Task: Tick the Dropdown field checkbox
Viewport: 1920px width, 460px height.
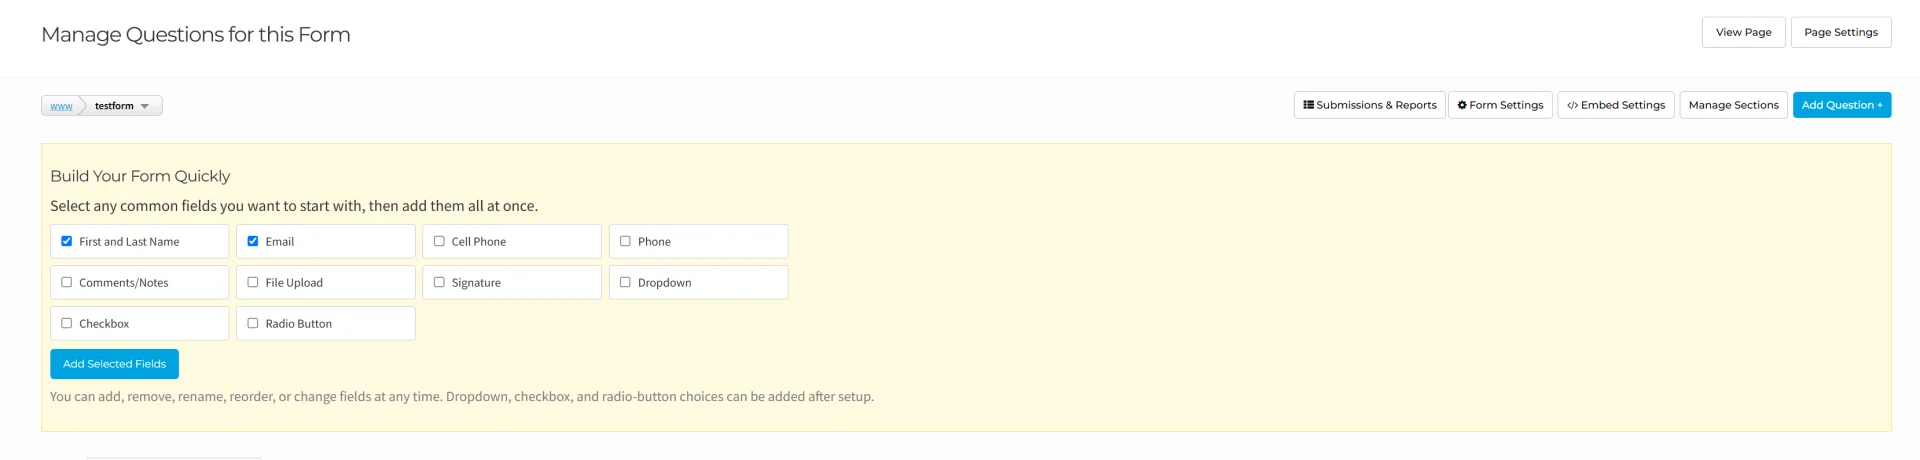Action: click(625, 282)
